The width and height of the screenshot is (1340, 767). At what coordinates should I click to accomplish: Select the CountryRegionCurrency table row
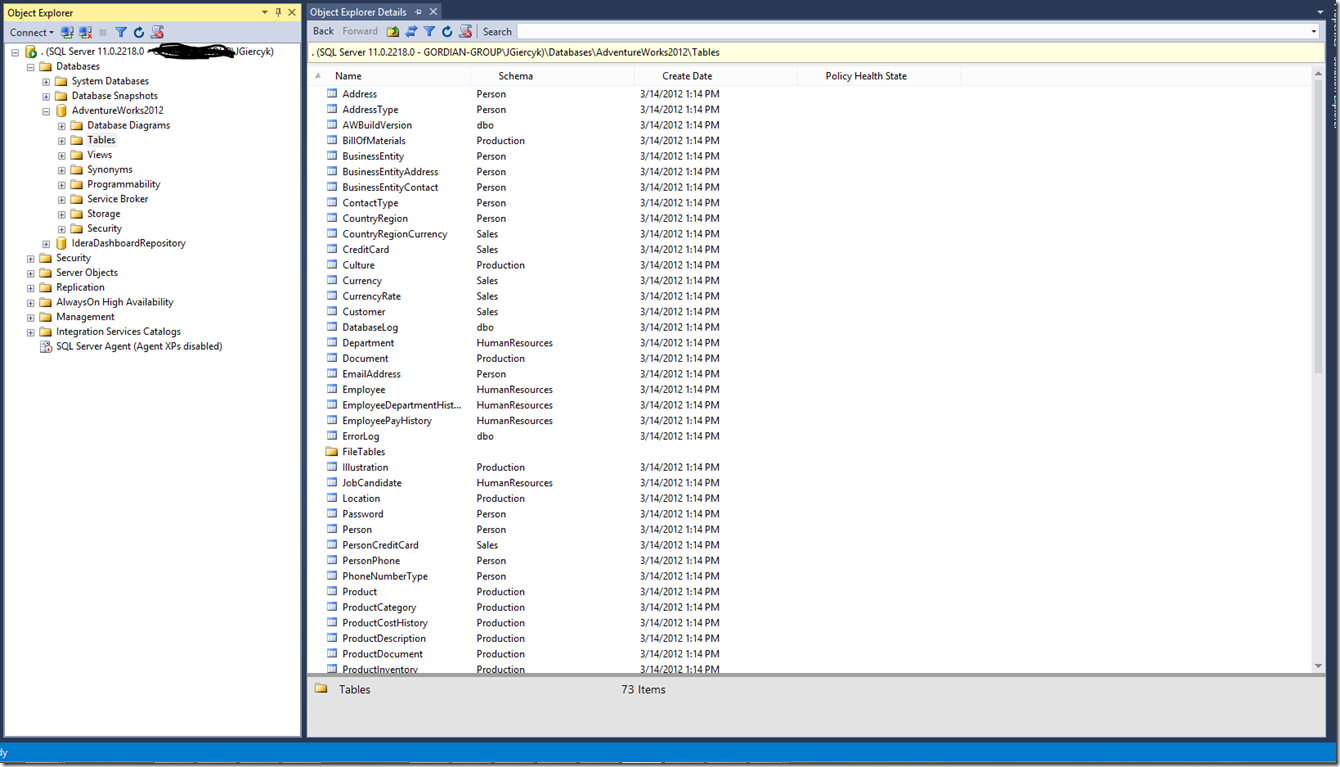pyautogui.click(x=640, y=234)
